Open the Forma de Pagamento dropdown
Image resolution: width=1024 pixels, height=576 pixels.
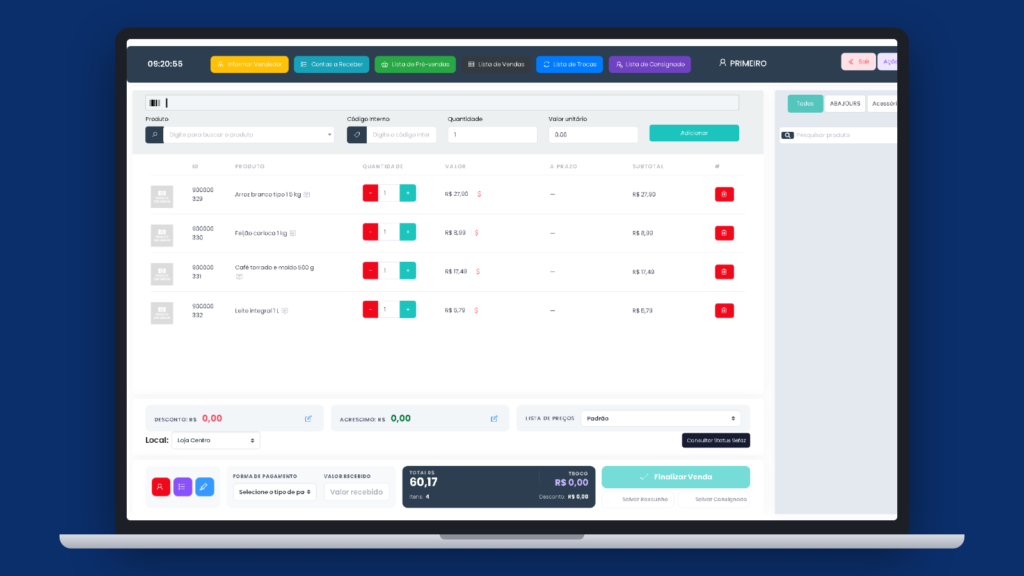(x=274, y=492)
